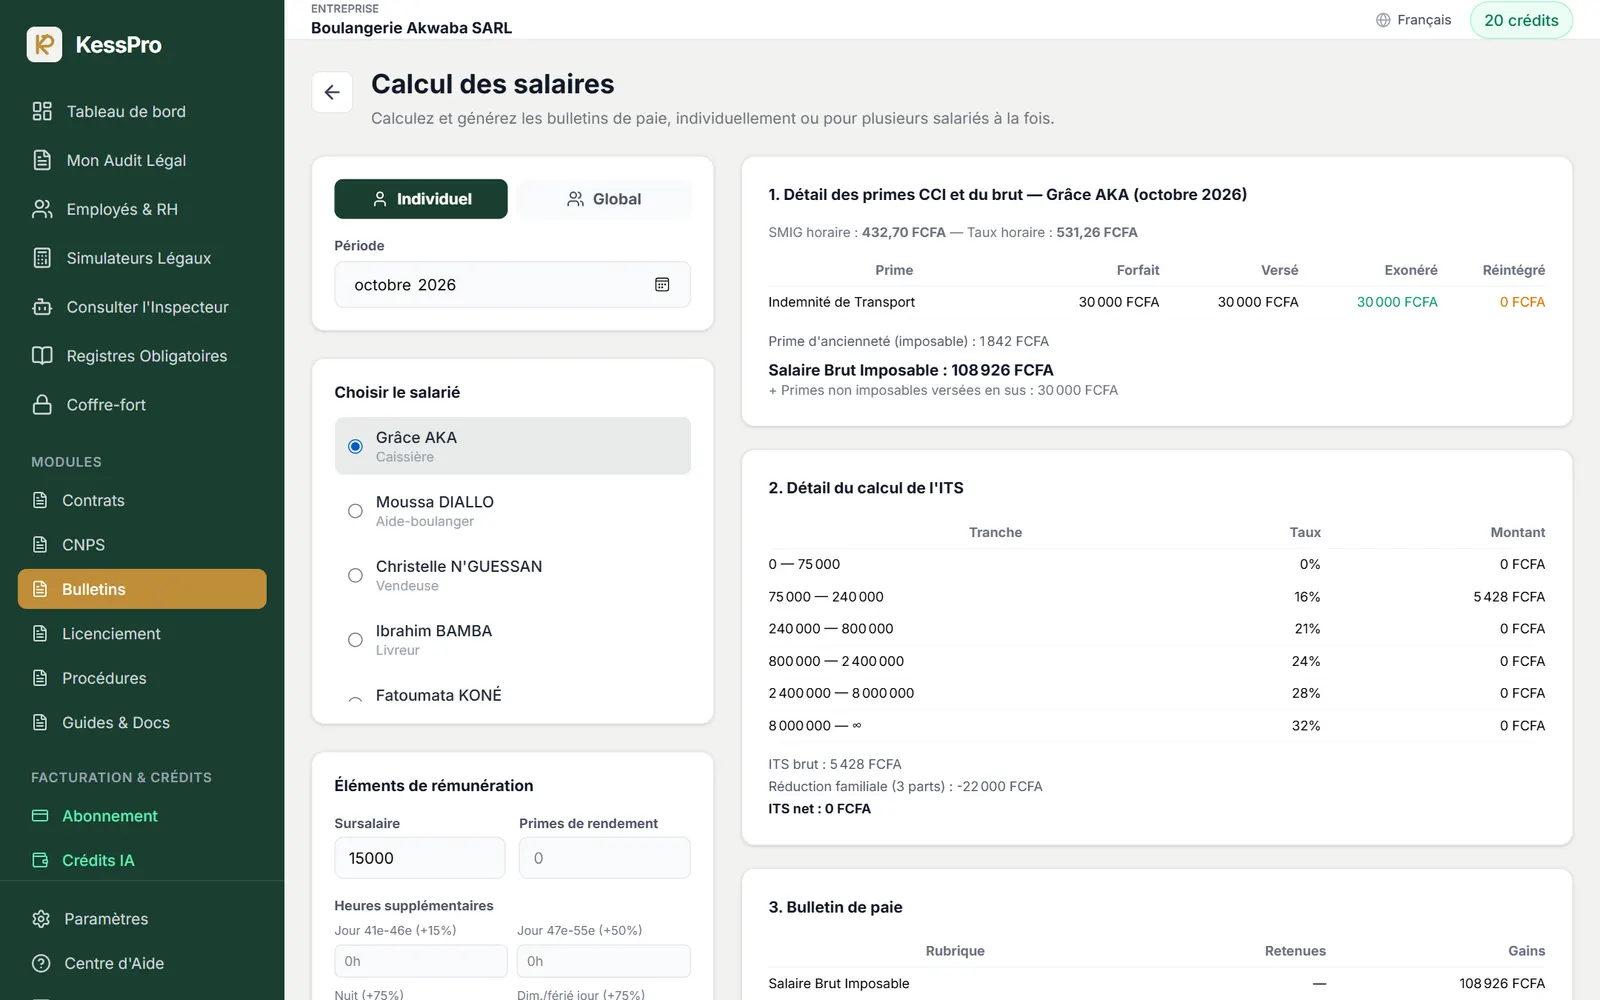The width and height of the screenshot is (1600, 1000).
Task: Open Tableau de bord dashboard icon
Action: tap(42, 111)
